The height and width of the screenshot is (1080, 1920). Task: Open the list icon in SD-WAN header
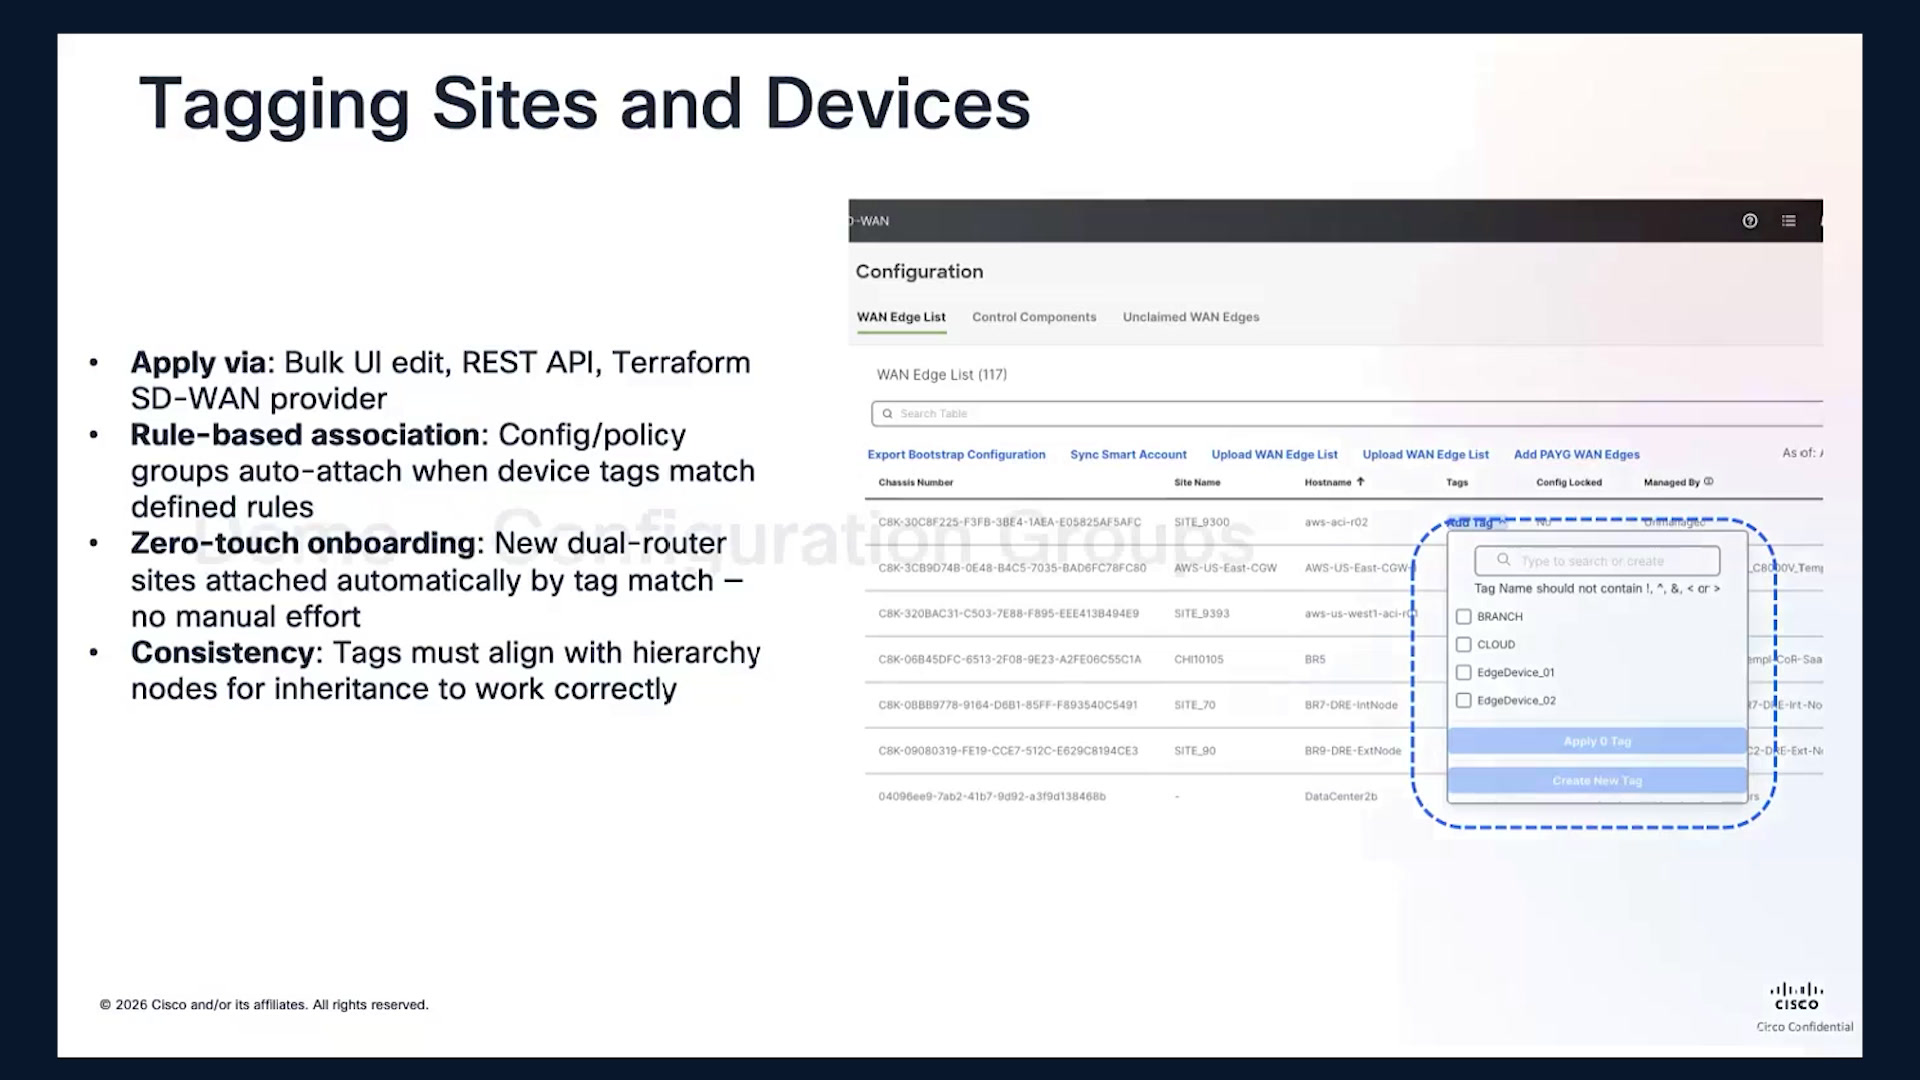1789,221
